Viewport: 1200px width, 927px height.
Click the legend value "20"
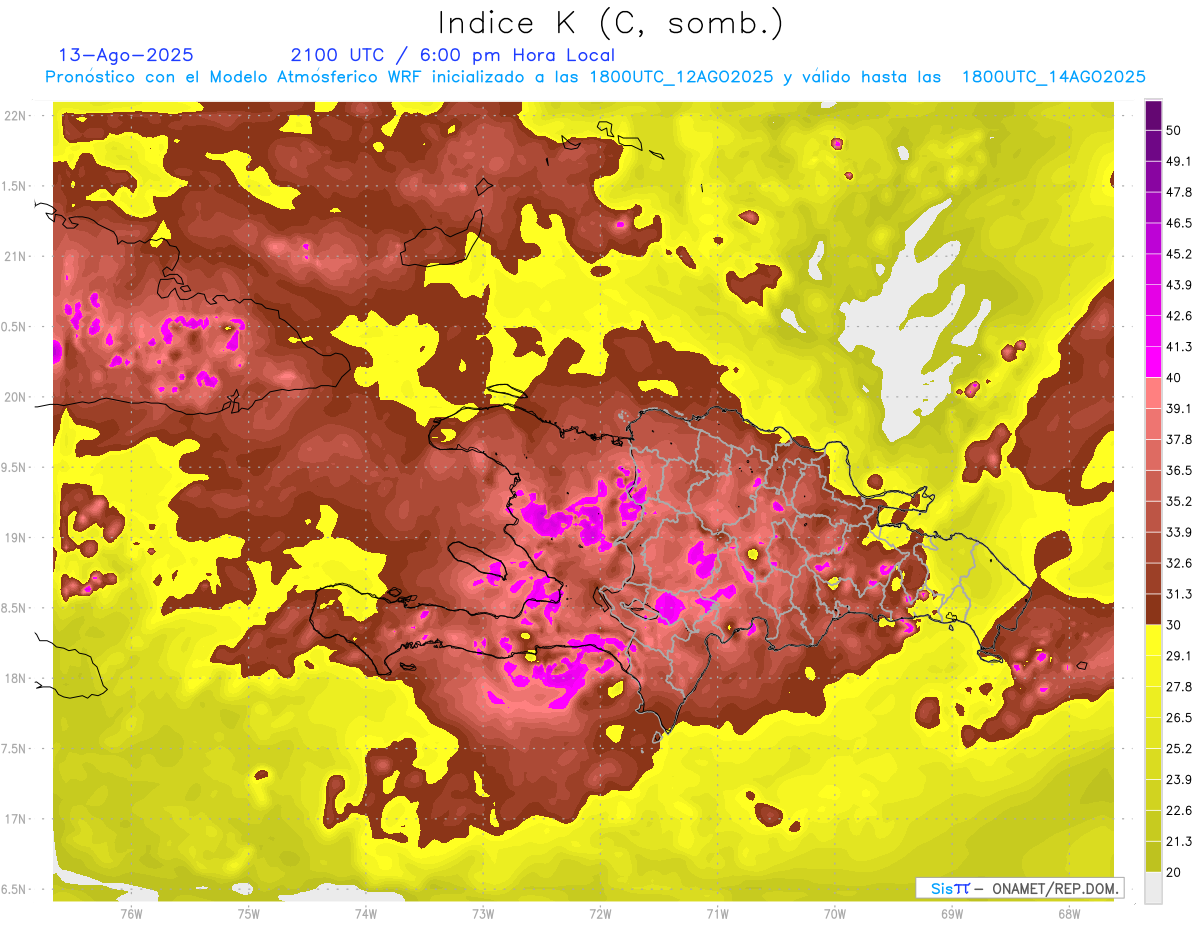[1174, 872]
